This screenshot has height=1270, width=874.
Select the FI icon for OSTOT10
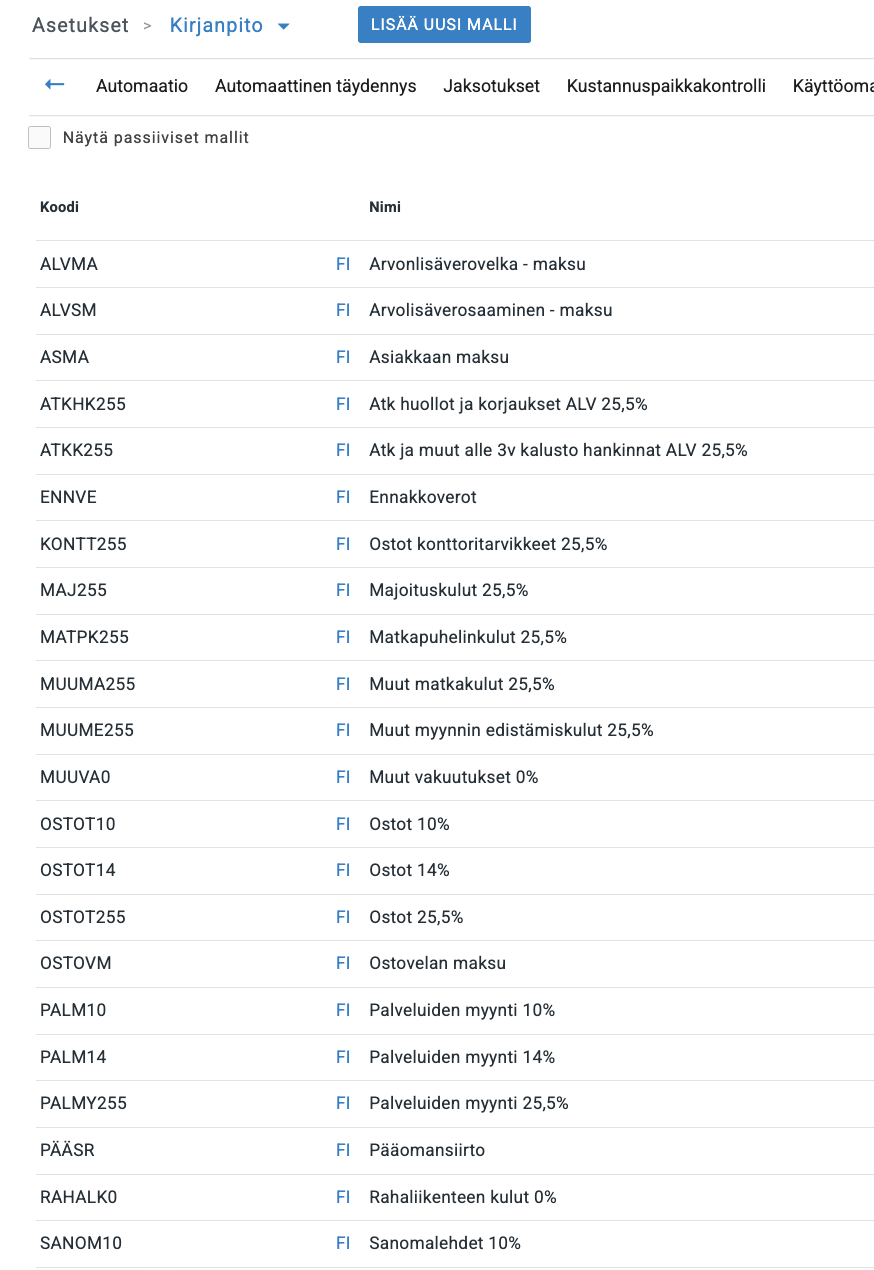[343, 823]
